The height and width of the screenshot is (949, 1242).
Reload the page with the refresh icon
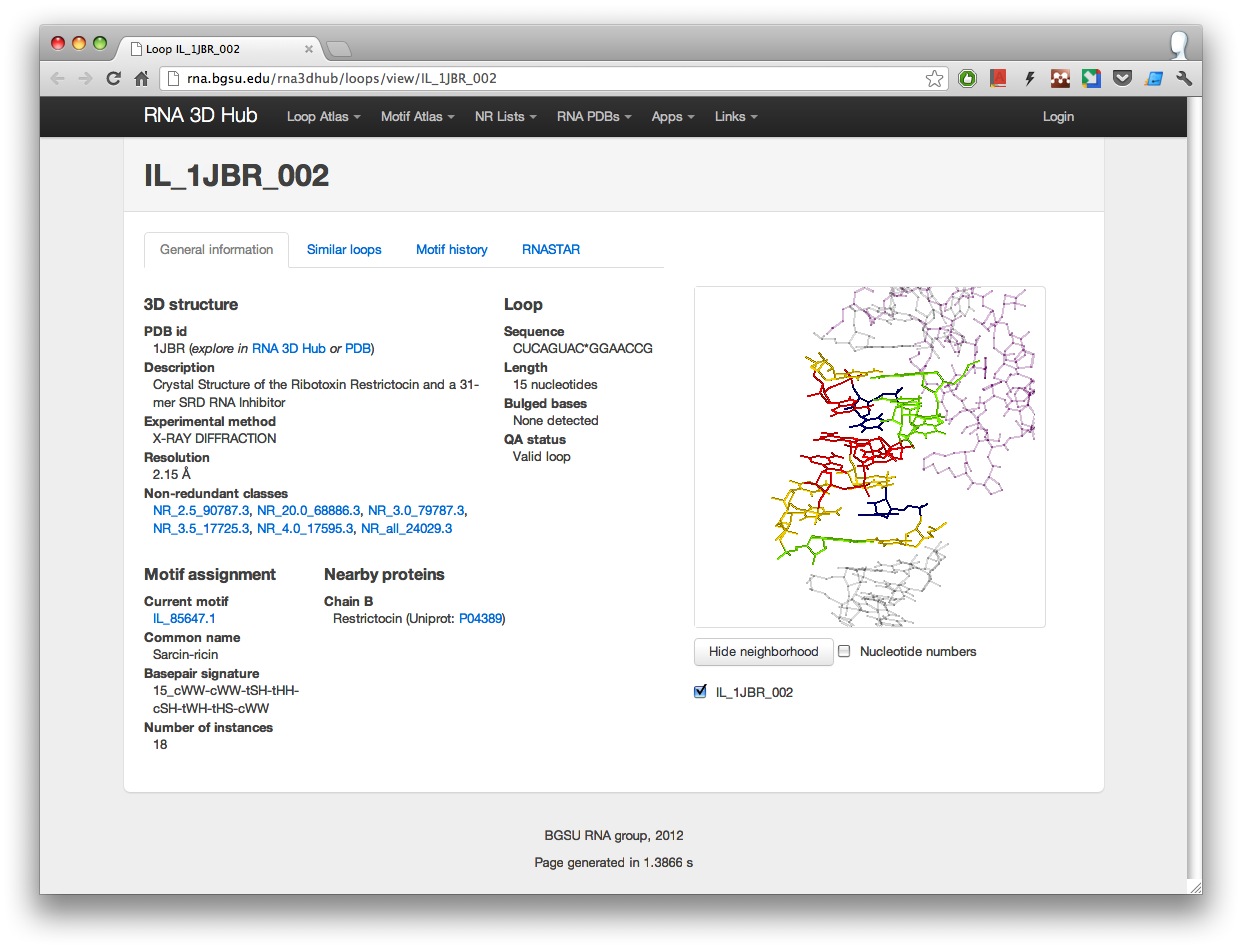click(x=113, y=79)
